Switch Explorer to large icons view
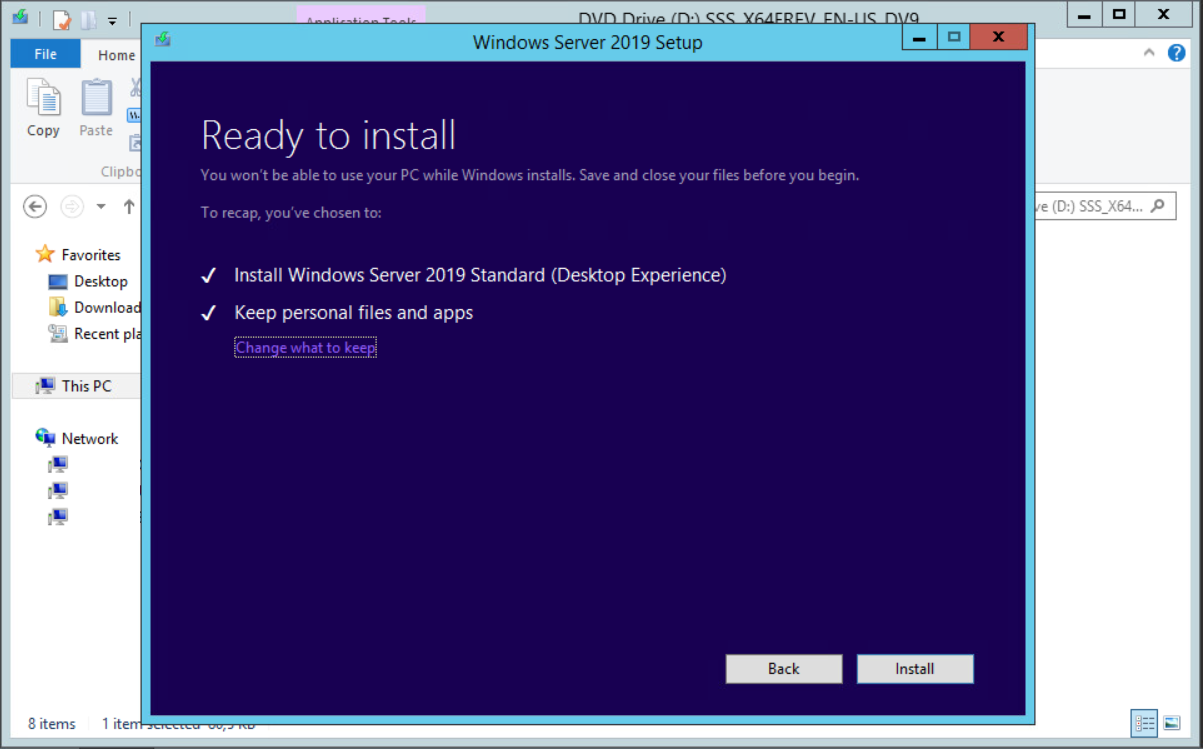The height and width of the screenshot is (749, 1203). pyautogui.click(x=1171, y=723)
